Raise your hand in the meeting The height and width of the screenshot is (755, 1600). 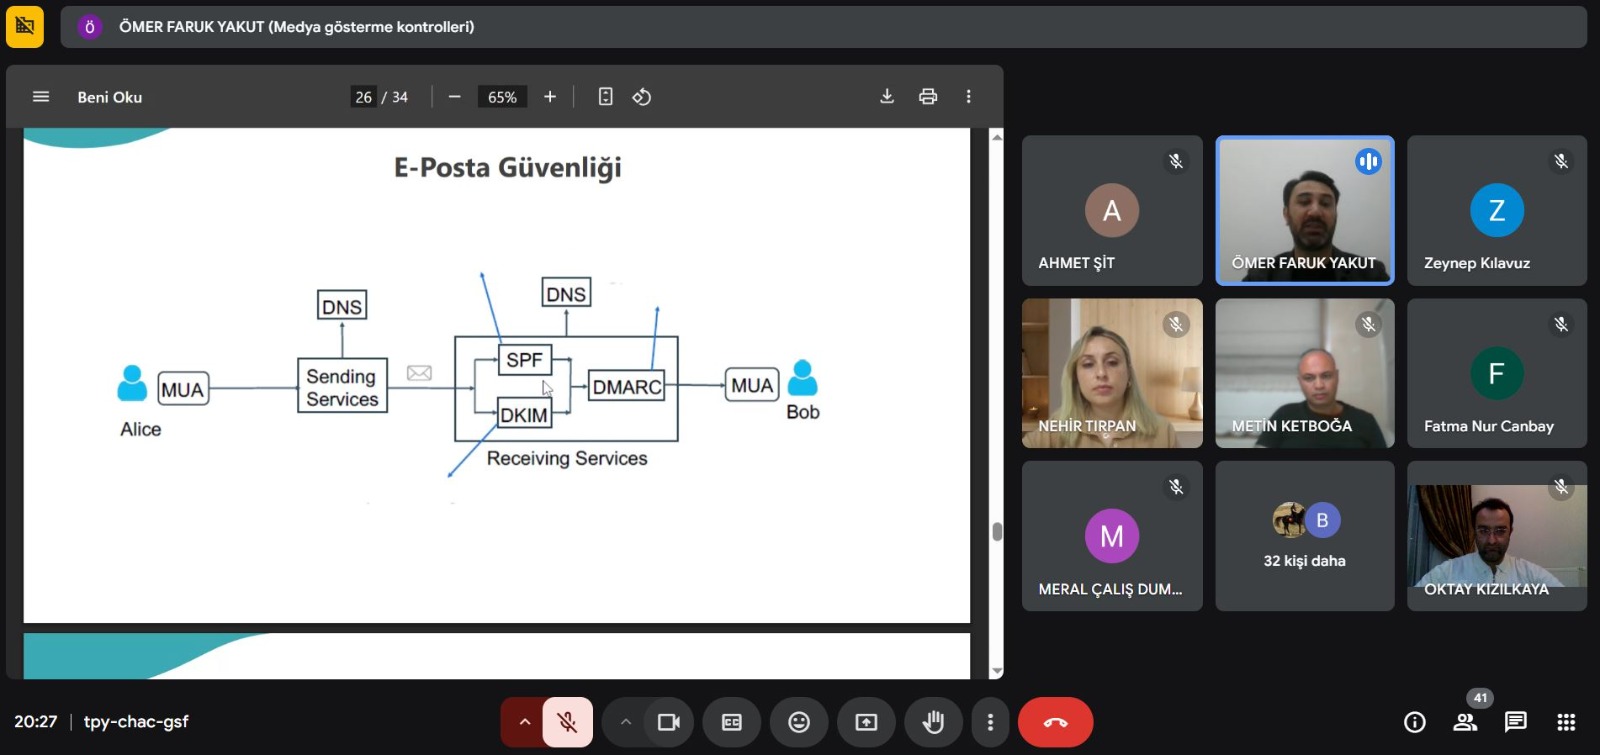tap(933, 722)
